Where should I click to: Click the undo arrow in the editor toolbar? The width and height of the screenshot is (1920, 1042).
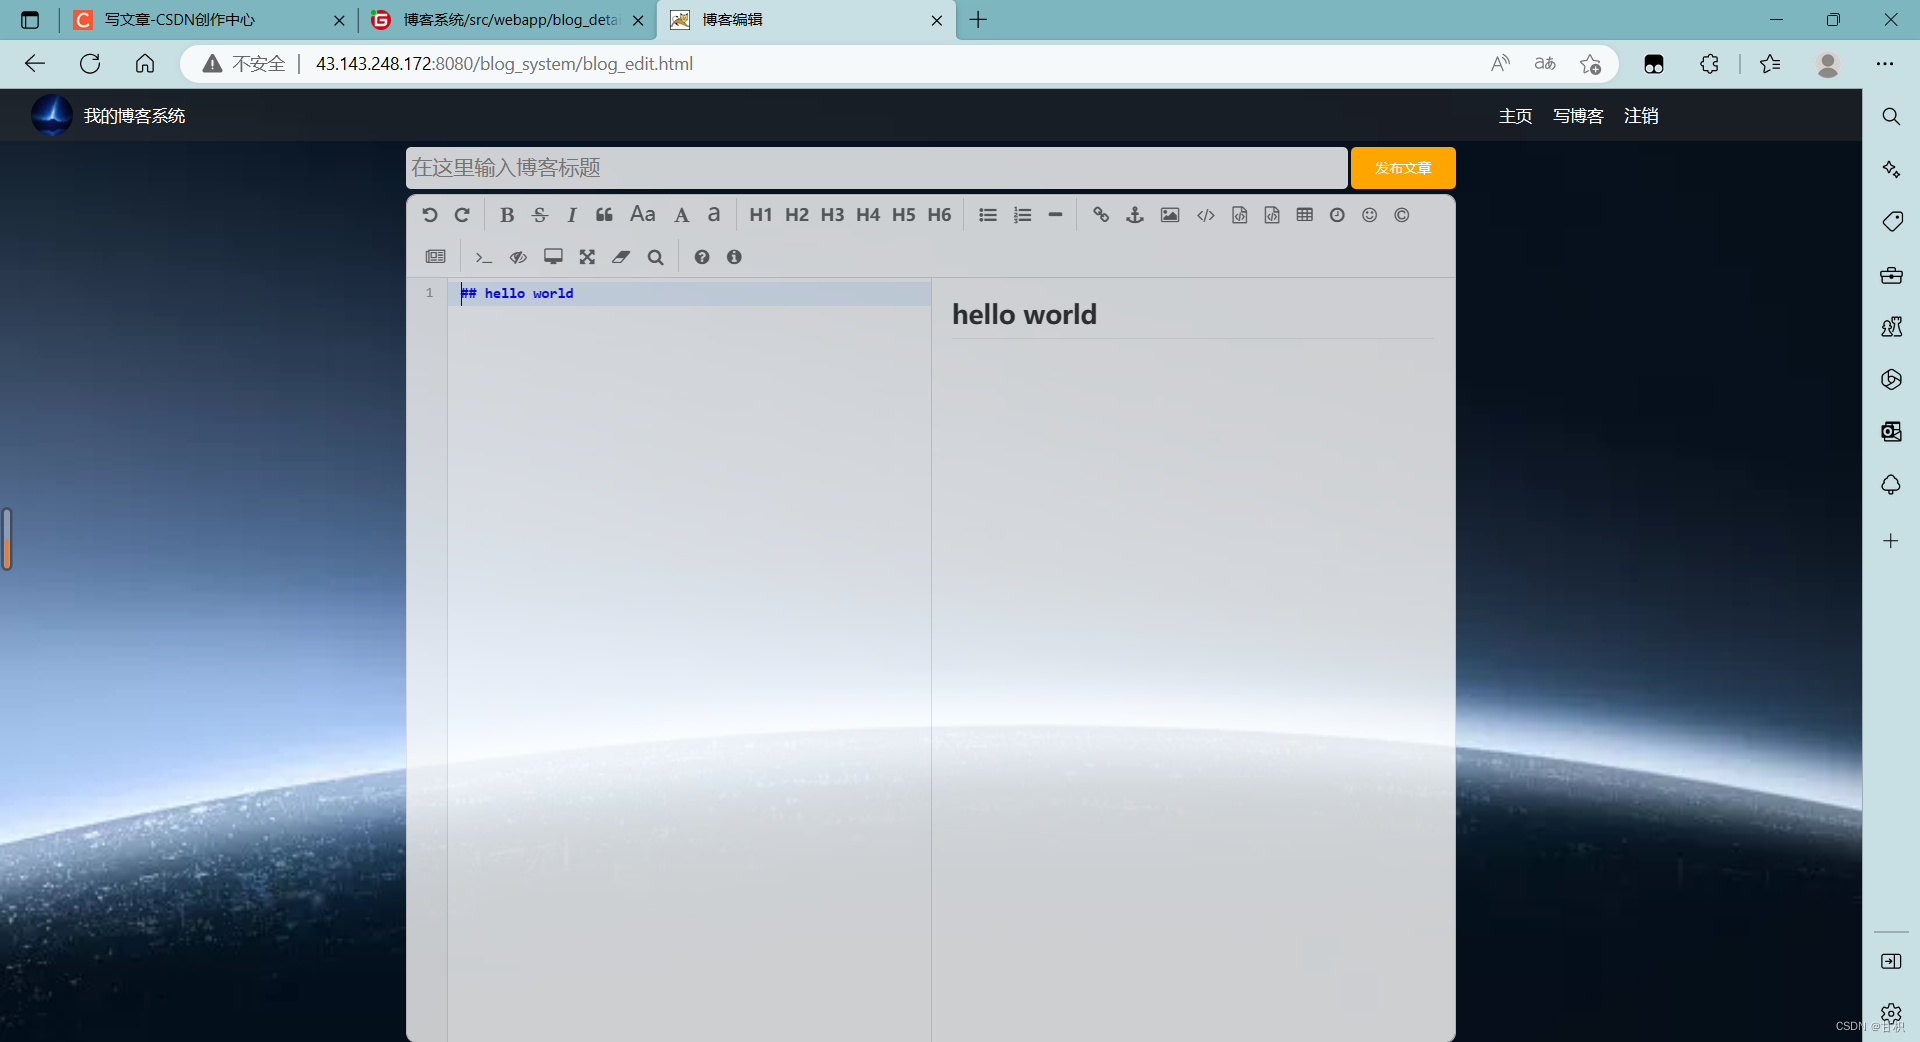(x=430, y=215)
